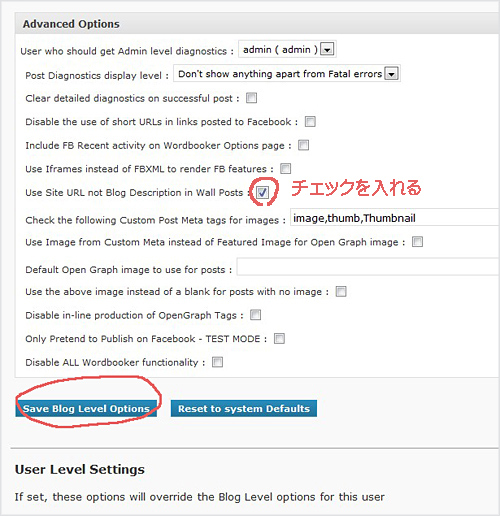Check Only Pretend to Publish TEST MODE
This screenshot has height=516, width=500.
(x=279, y=339)
